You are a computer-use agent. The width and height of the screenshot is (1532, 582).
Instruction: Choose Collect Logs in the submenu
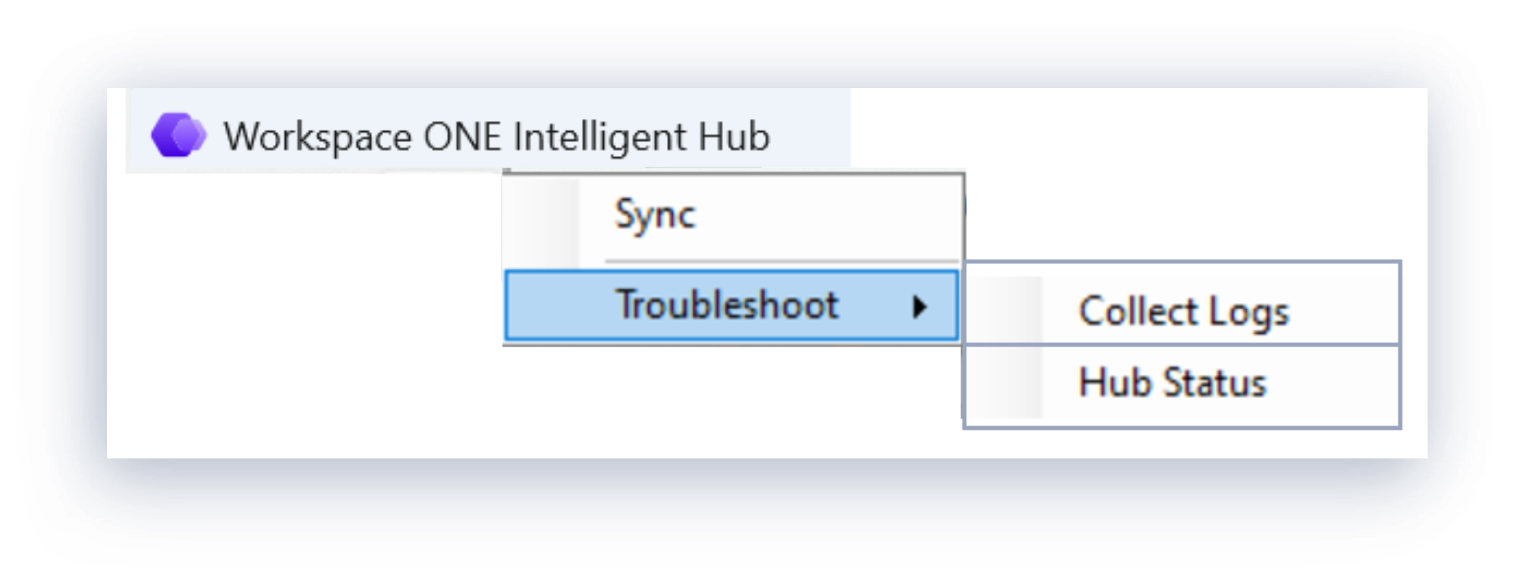pos(1183,312)
